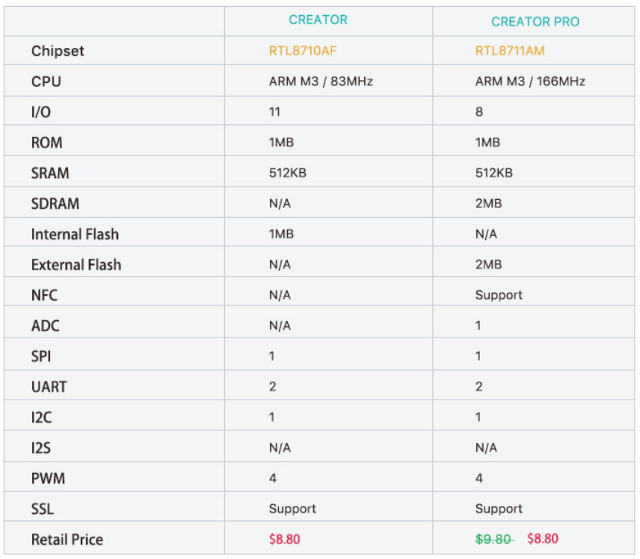The width and height of the screenshot is (640, 559).
Task: Select the SSL row label
Action: pyautogui.click(x=42, y=509)
